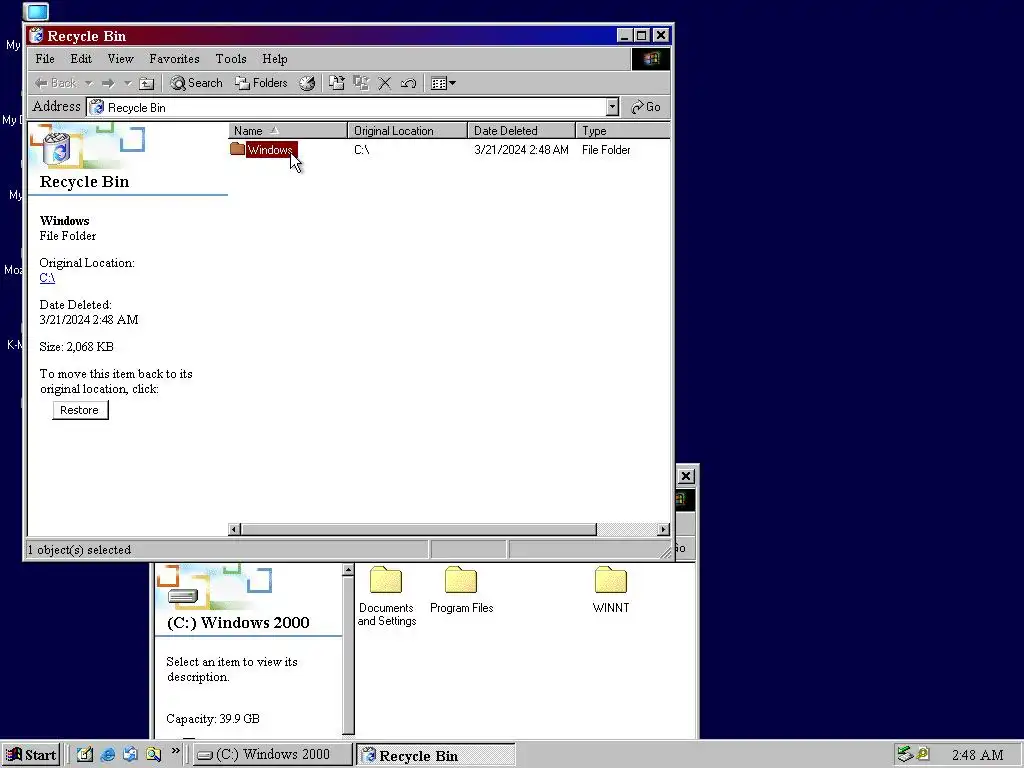Select Program Files folder in C: window
The image size is (1024, 768).
(462, 590)
